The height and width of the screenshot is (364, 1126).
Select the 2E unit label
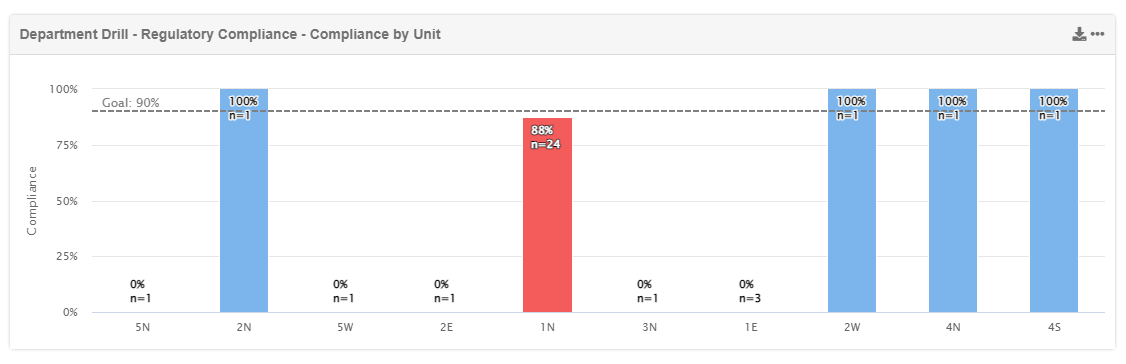pos(446,326)
